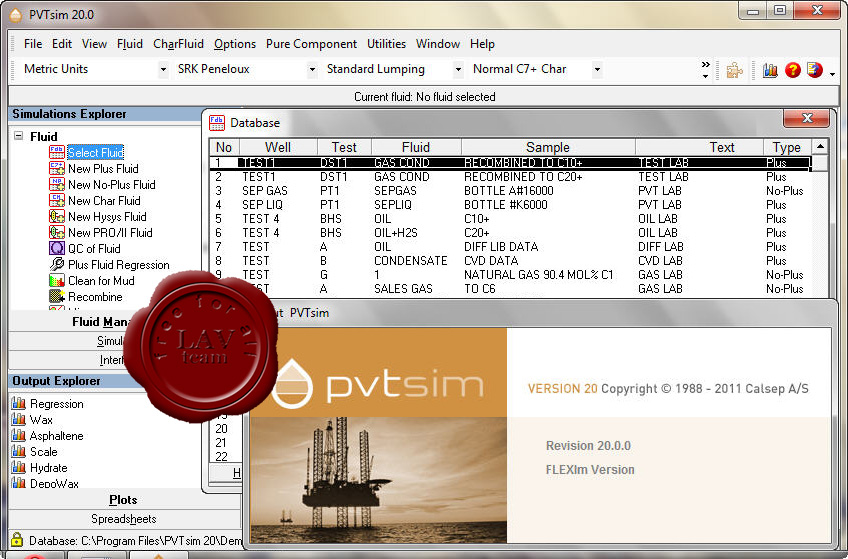Open the Edit menu

coord(62,44)
